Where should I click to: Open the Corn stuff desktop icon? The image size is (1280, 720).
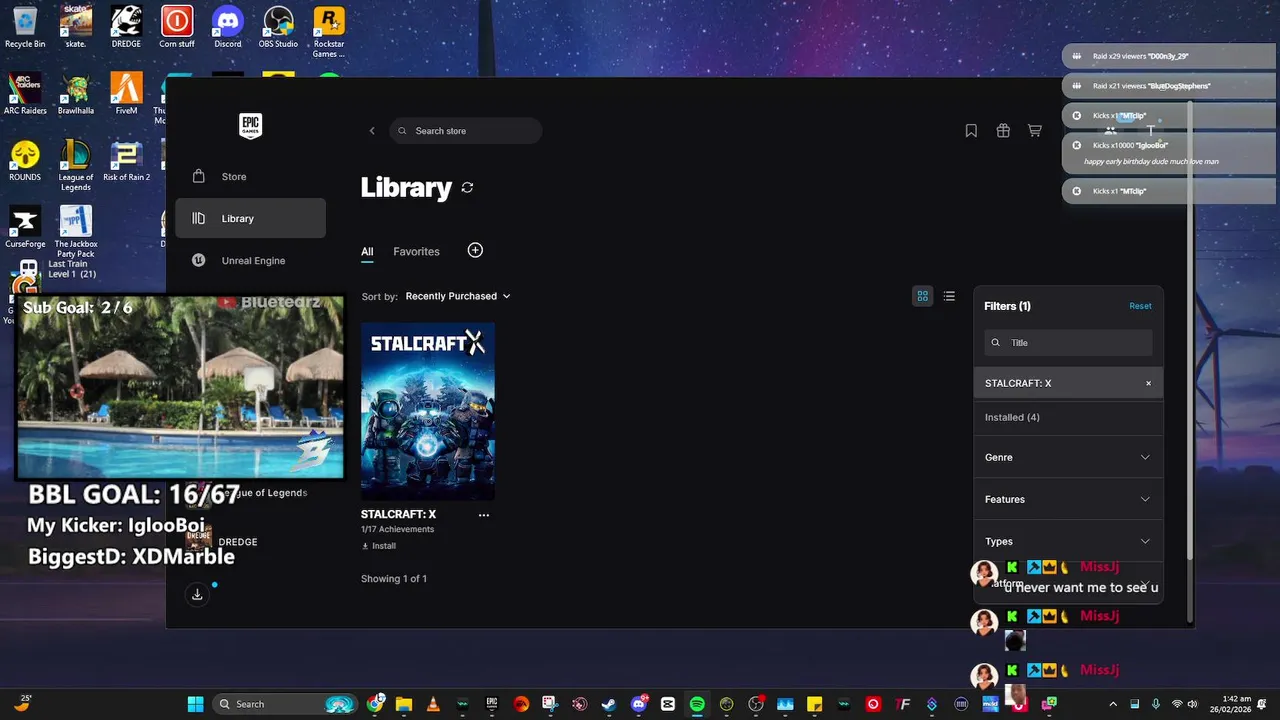coord(177,26)
